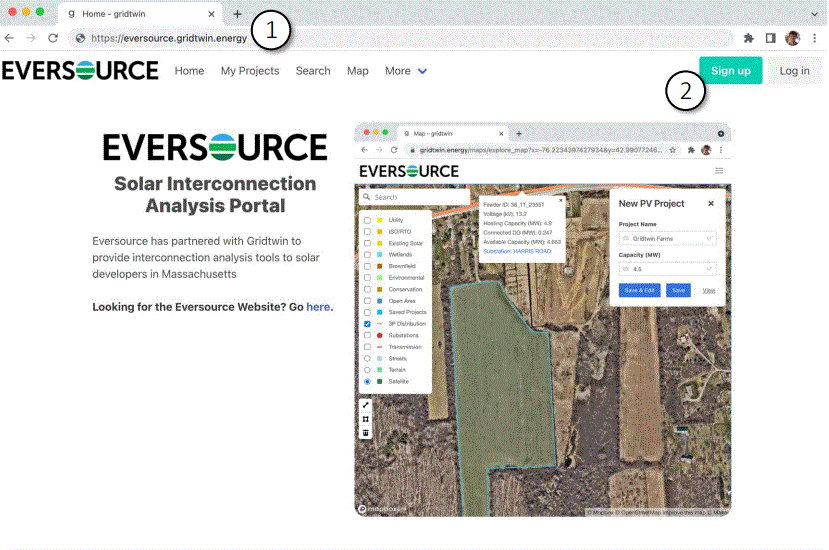Screen dimensions: 829x550
Task: Click the blue Save button
Action: pyautogui.click(x=678, y=290)
